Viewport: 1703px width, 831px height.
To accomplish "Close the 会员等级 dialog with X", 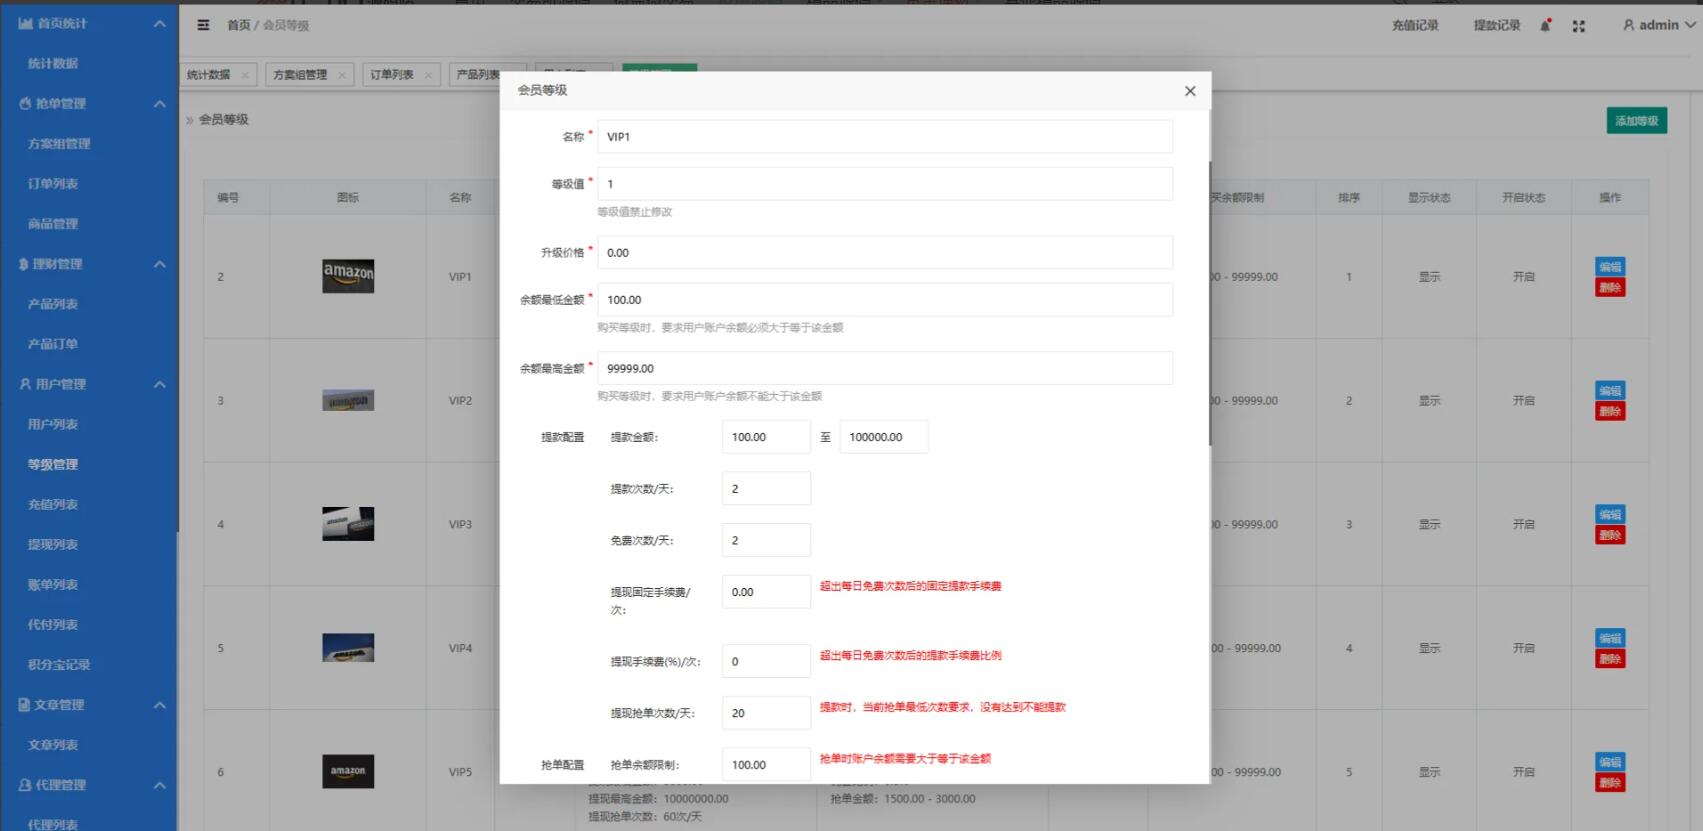I will [x=1189, y=91].
